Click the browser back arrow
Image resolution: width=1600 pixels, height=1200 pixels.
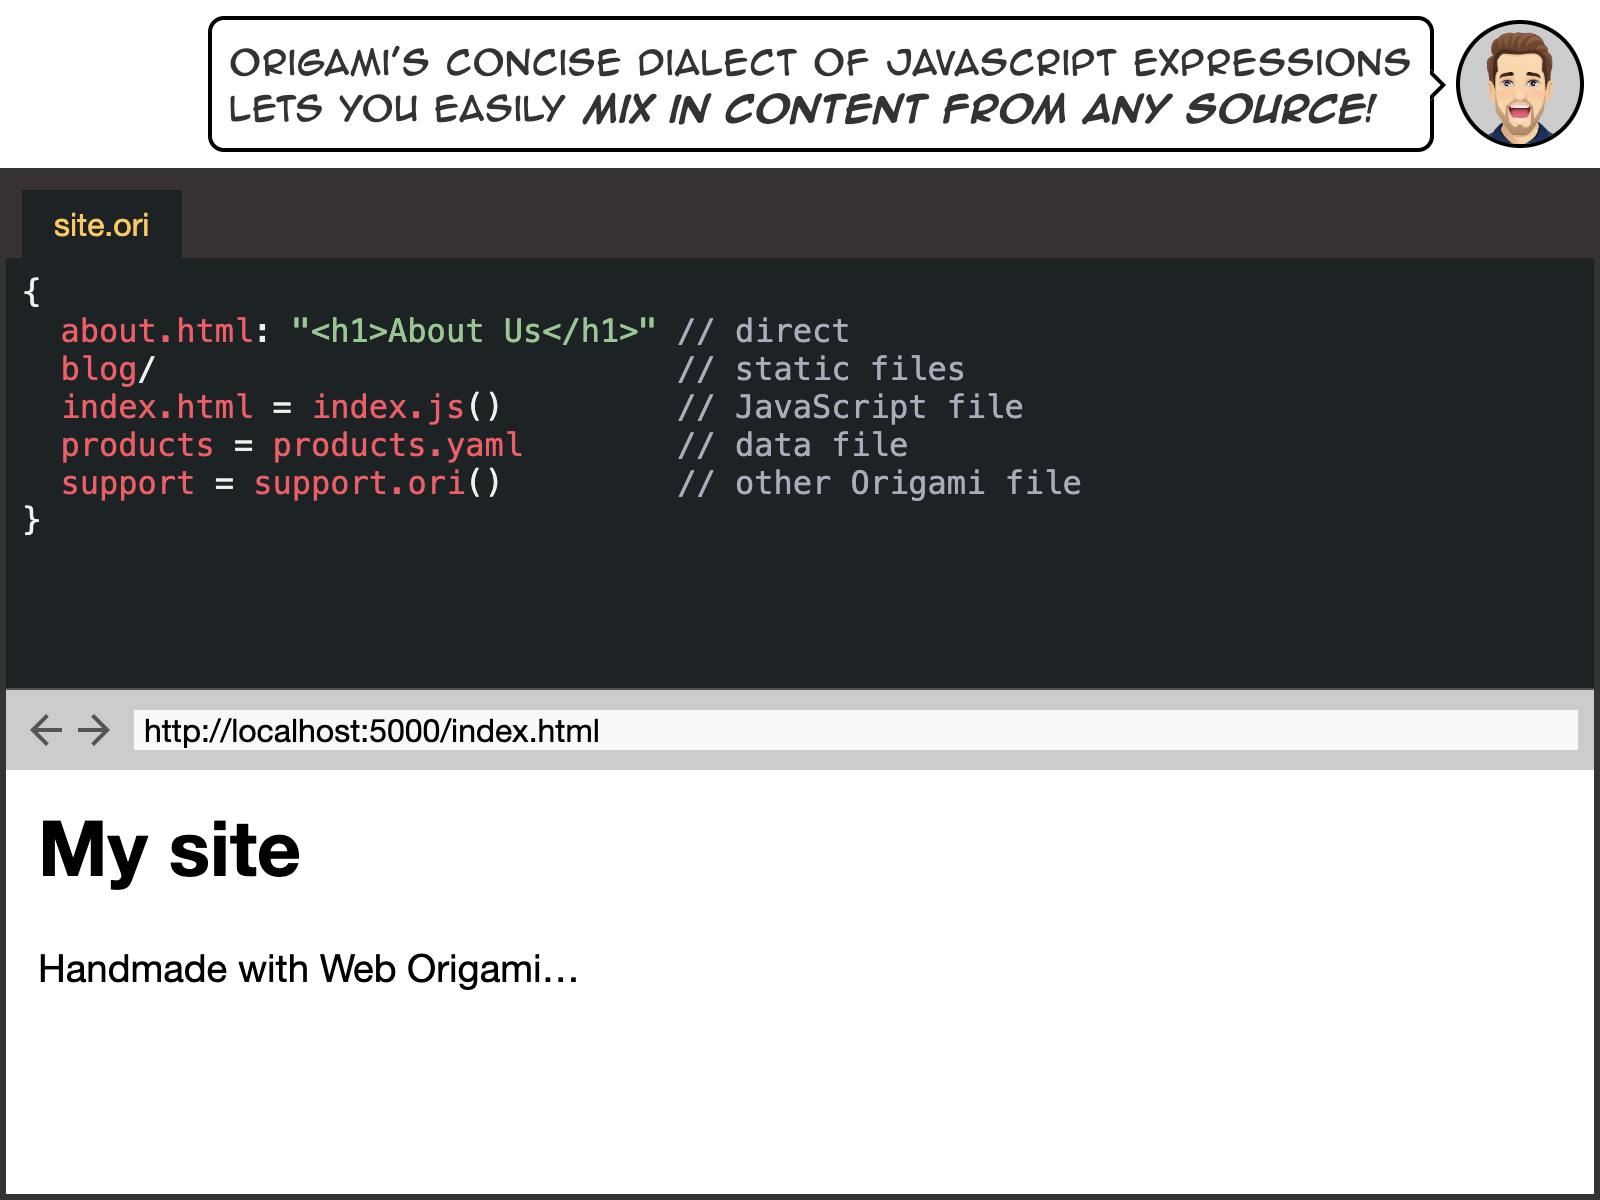(x=46, y=730)
